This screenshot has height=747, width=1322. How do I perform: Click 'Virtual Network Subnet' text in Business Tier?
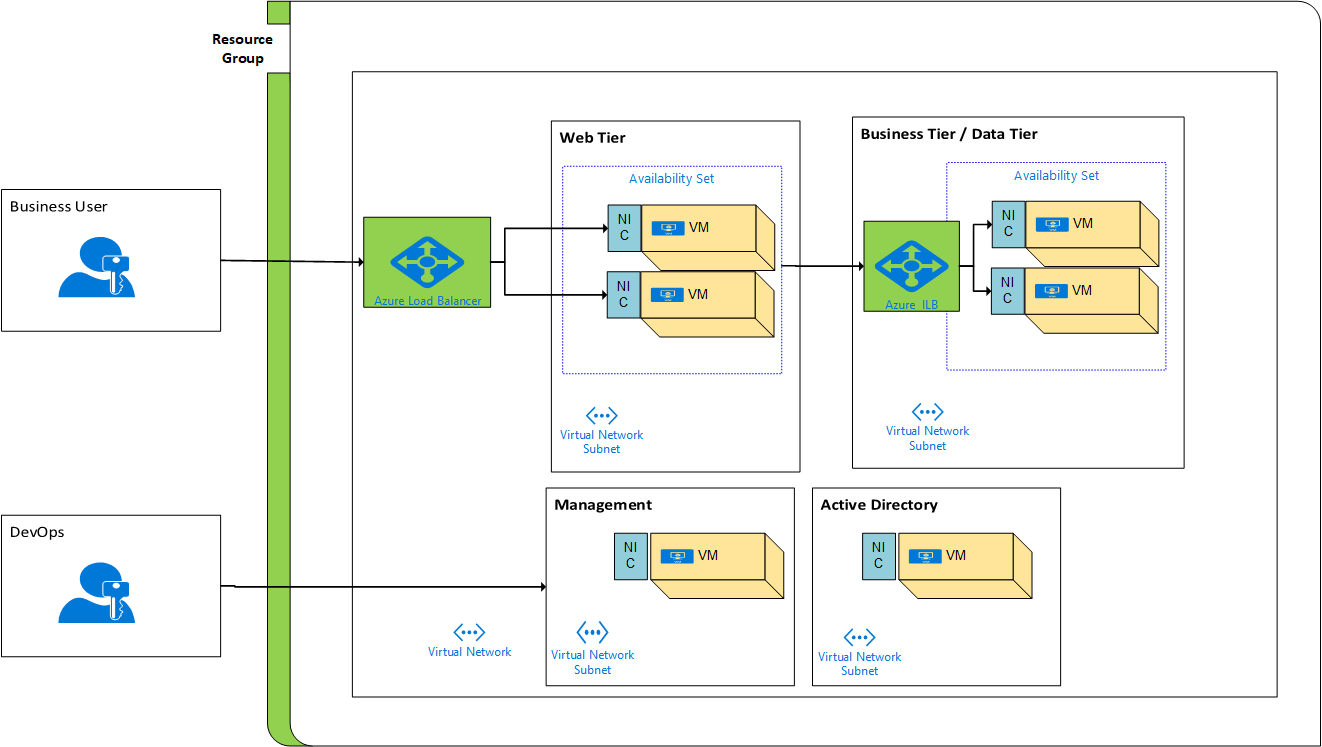[x=927, y=438]
